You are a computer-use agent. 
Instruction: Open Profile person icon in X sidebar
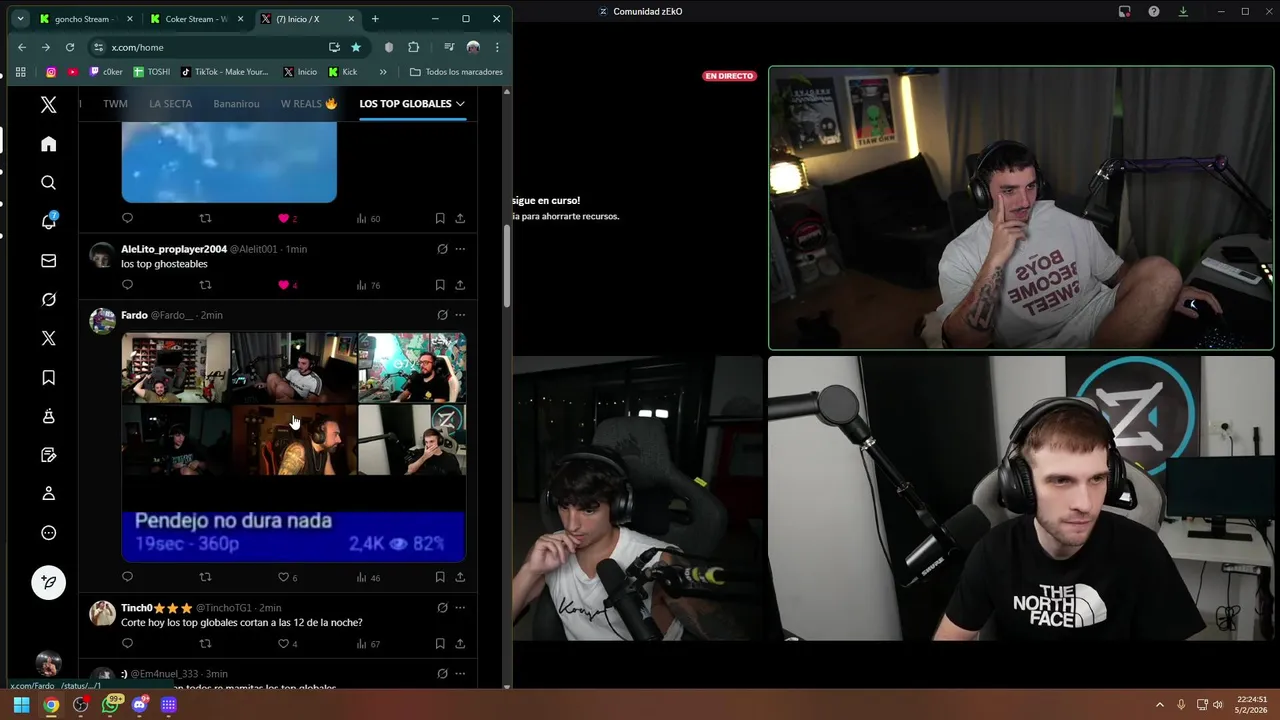(x=48, y=494)
